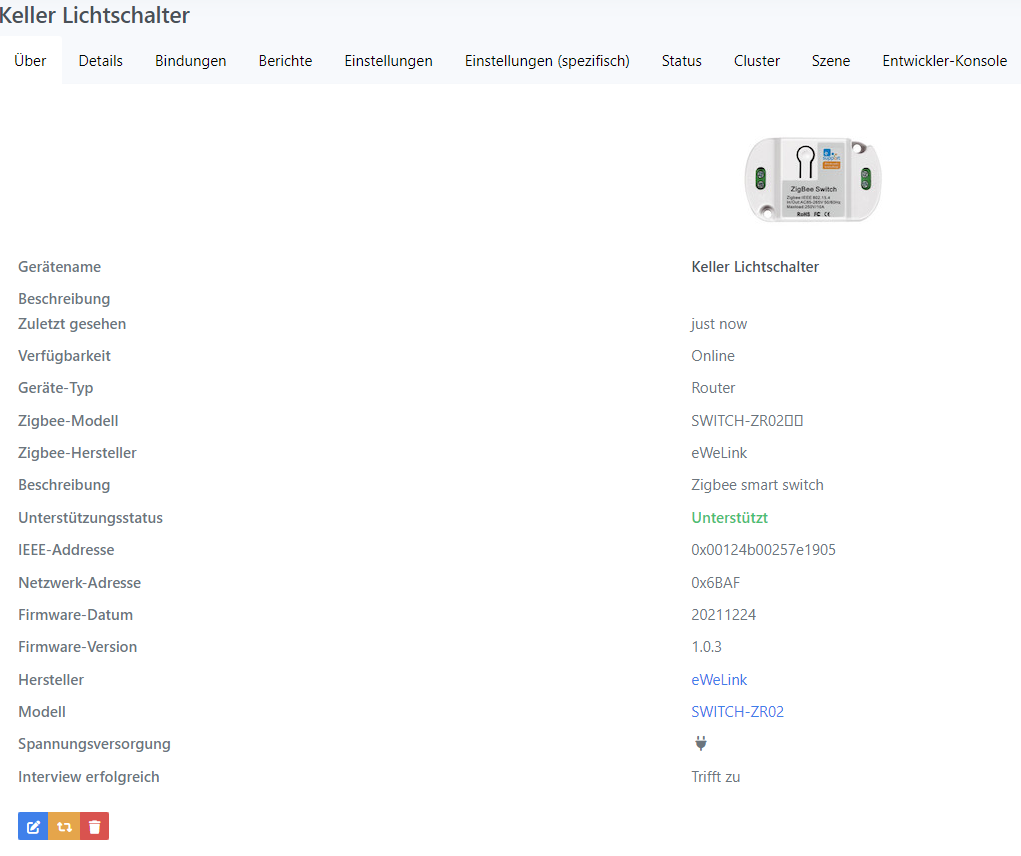Show the Status tab

(681, 61)
